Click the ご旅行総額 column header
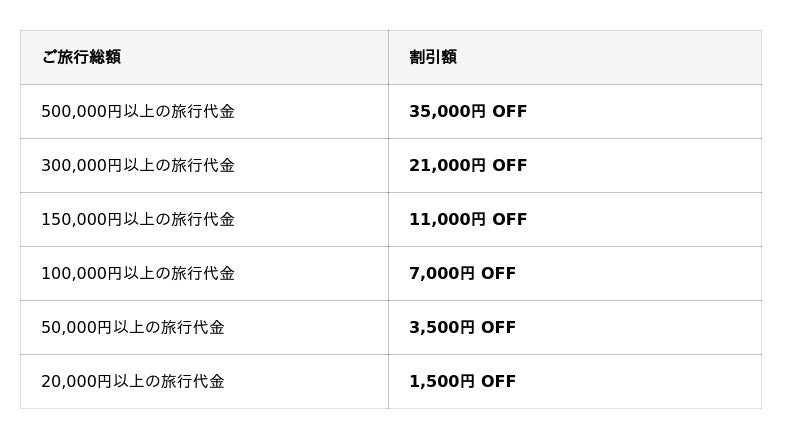The height and width of the screenshot is (439, 800). (81, 57)
